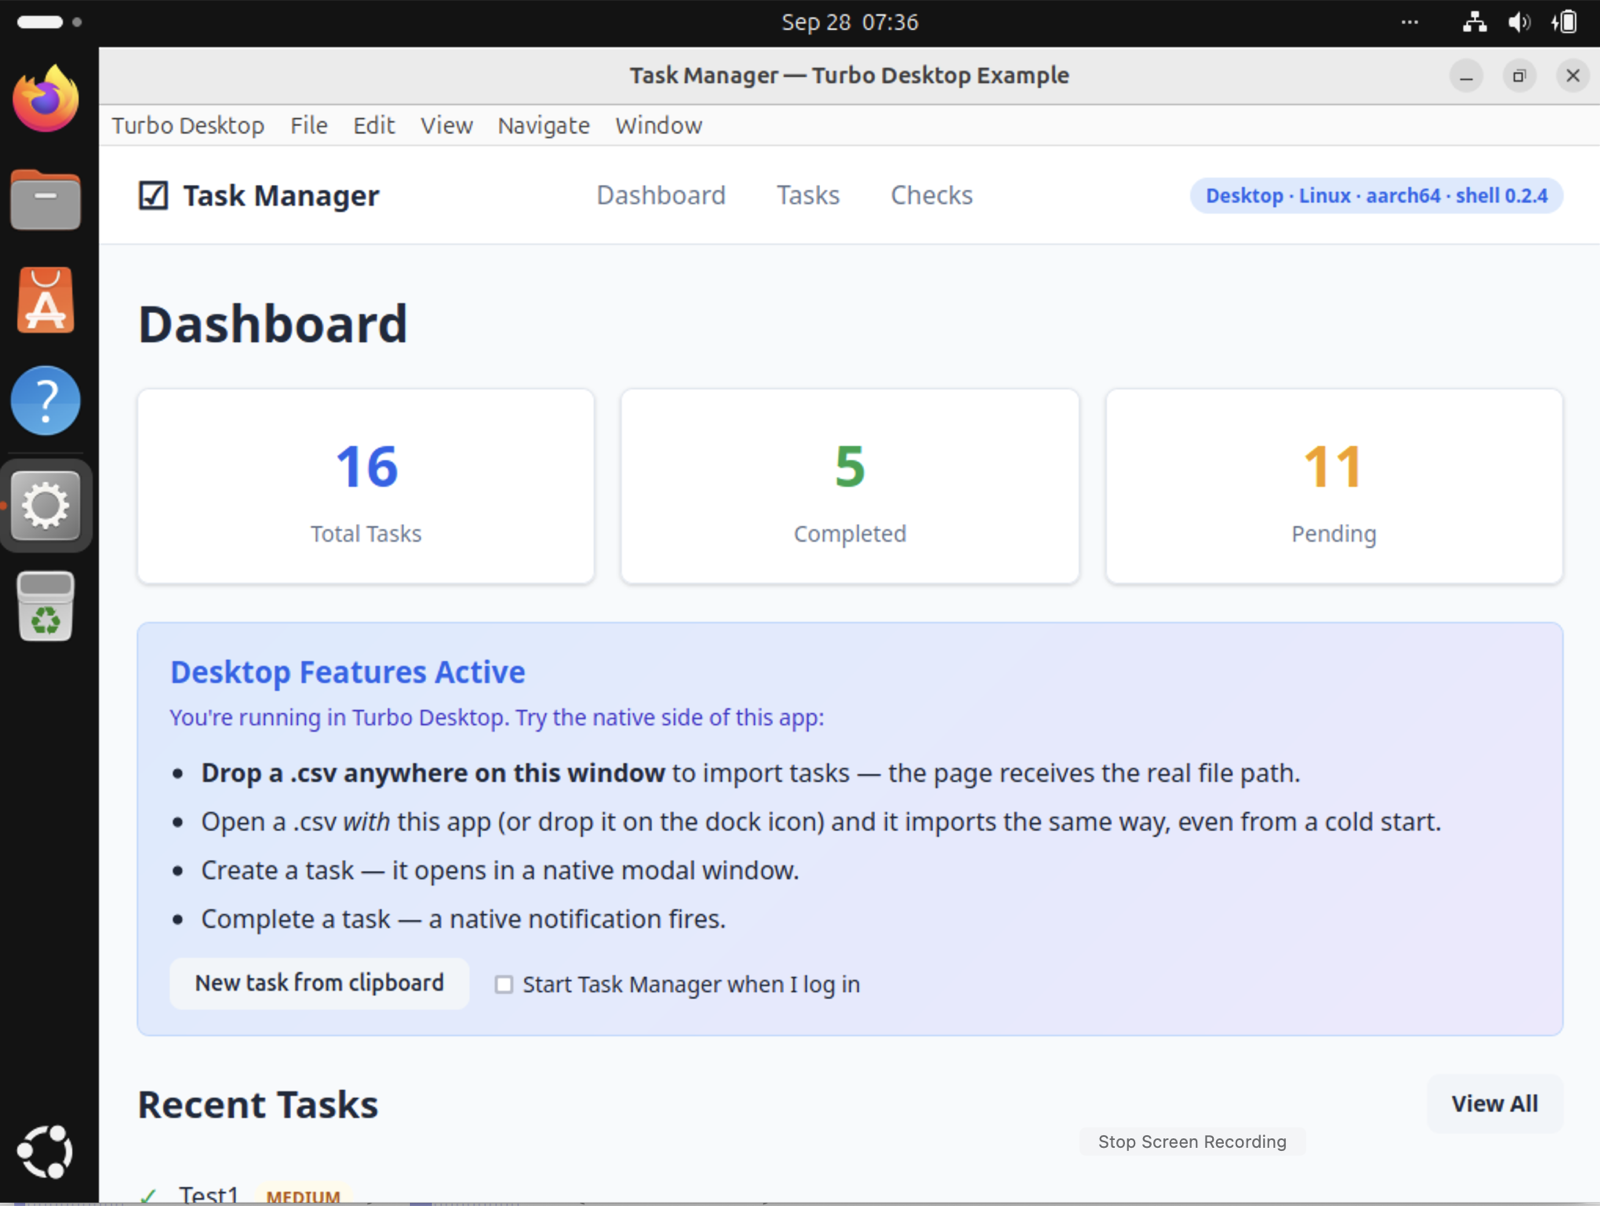Open the Turbo Desktop menu
The image size is (1600, 1206).
pyautogui.click(x=188, y=126)
